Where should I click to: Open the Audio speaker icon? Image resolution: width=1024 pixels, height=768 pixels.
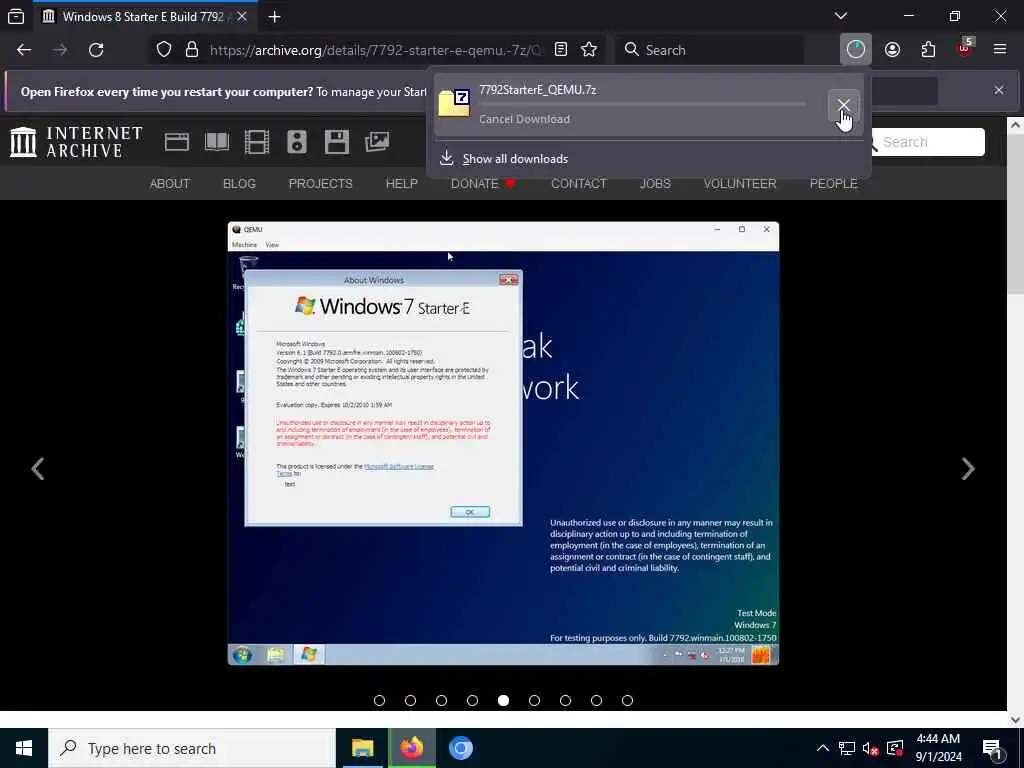(296, 142)
